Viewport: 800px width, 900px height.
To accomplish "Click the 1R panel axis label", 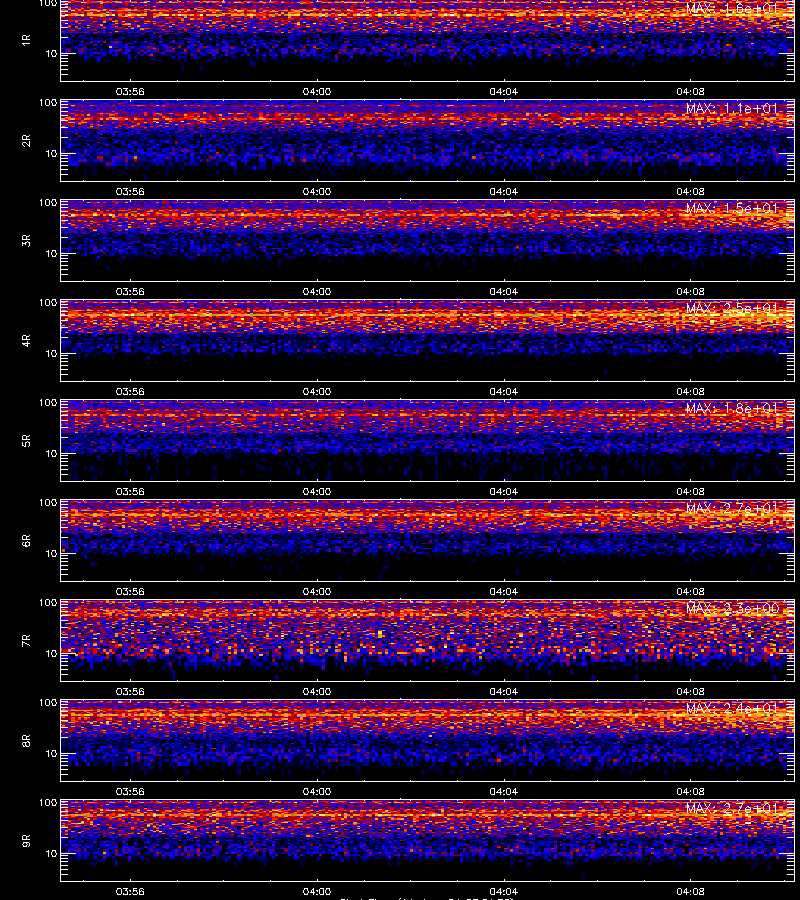I will tap(26, 40).
